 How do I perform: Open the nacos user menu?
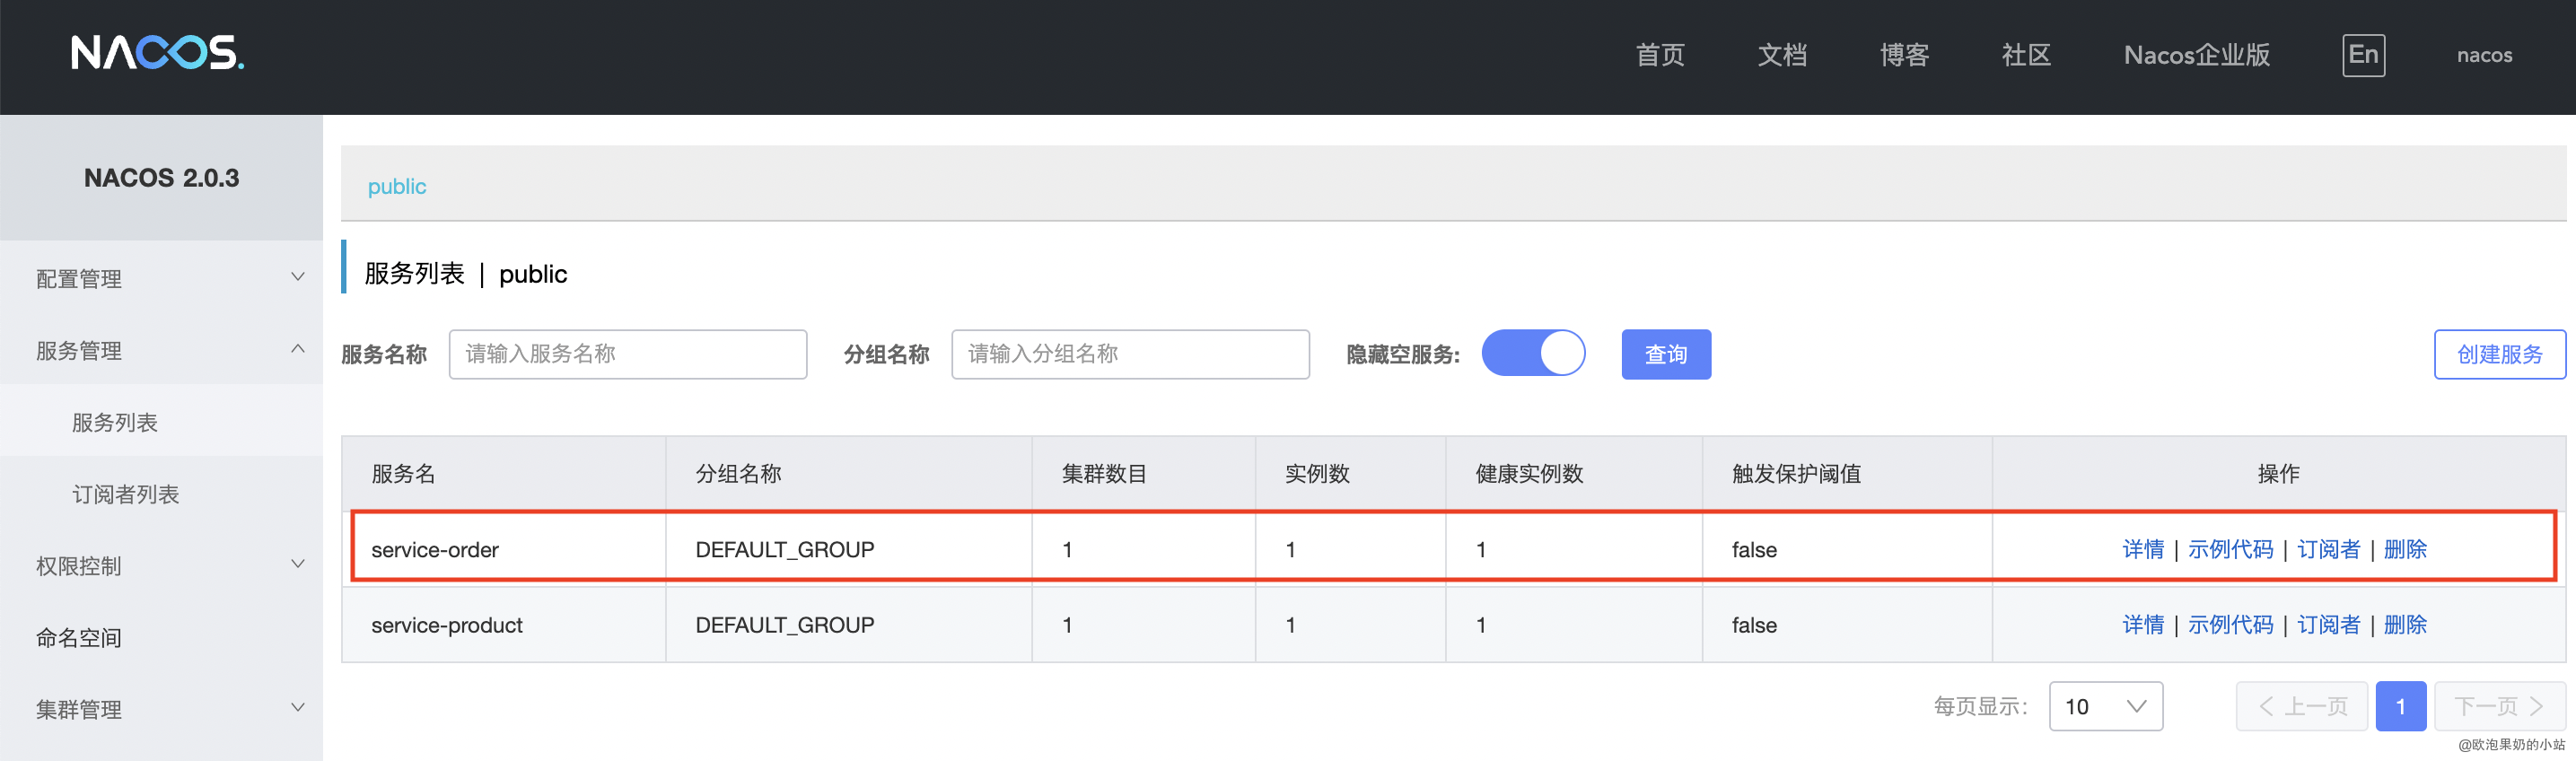click(2484, 55)
